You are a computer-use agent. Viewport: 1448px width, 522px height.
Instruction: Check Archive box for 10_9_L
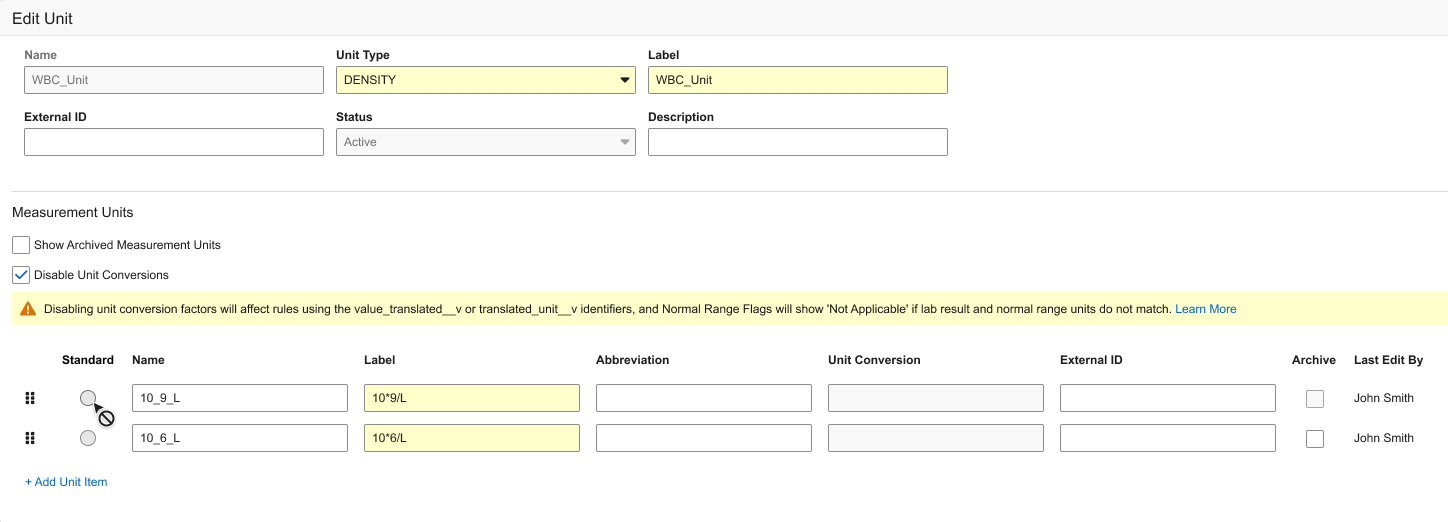click(x=1315, y=398)
